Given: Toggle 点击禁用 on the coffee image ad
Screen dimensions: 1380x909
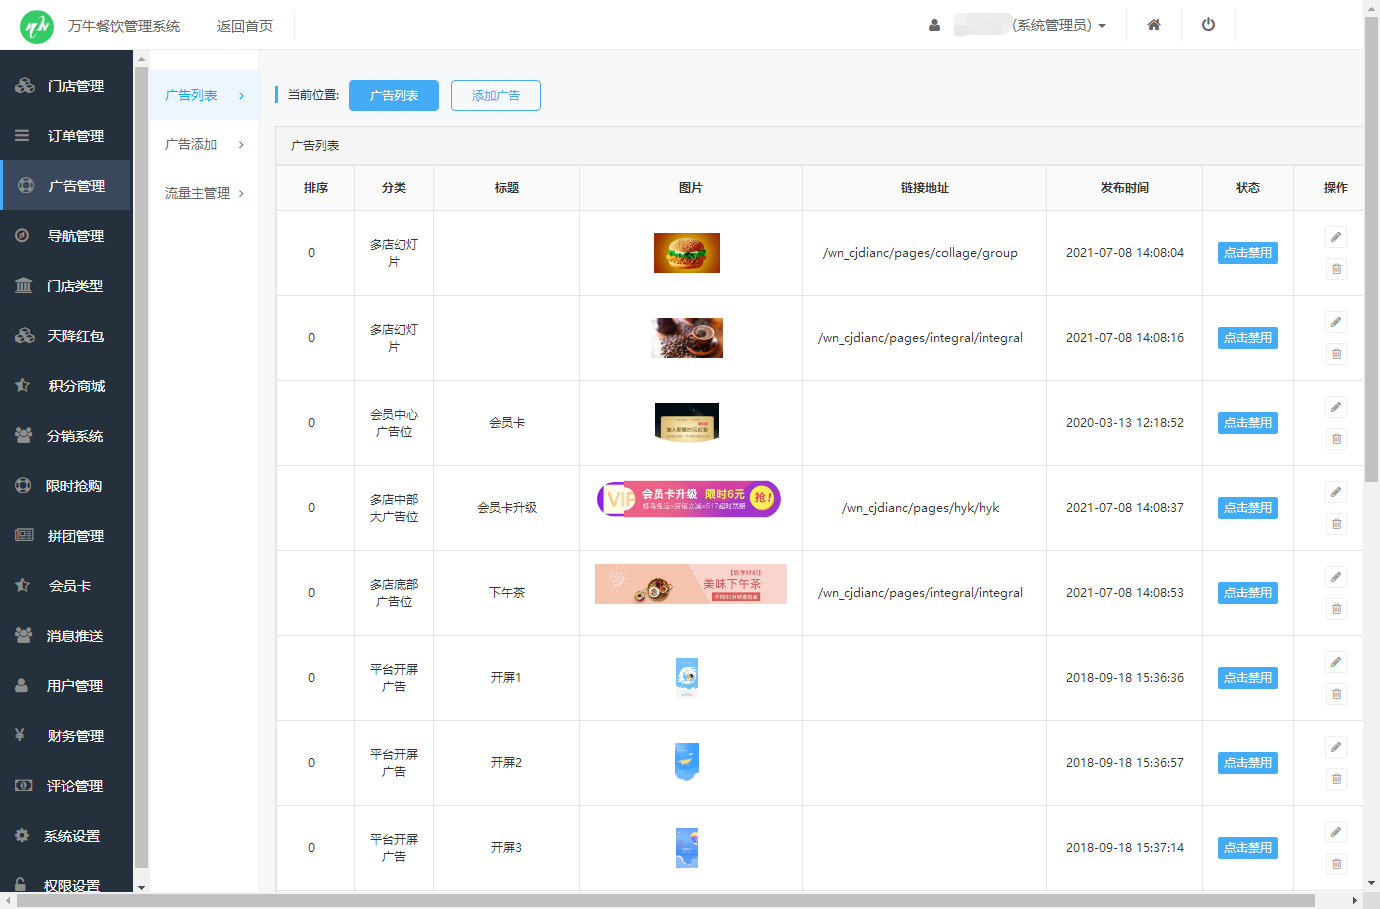Looking at the screenshot, I should click(x=1247, y=338).
